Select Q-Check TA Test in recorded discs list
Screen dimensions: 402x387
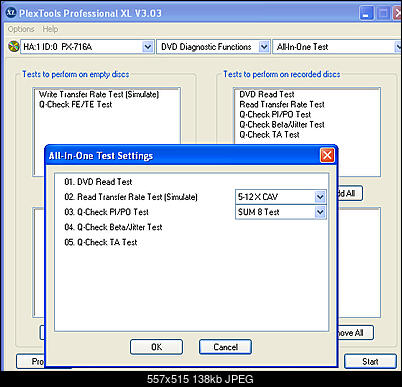(269, 135)
